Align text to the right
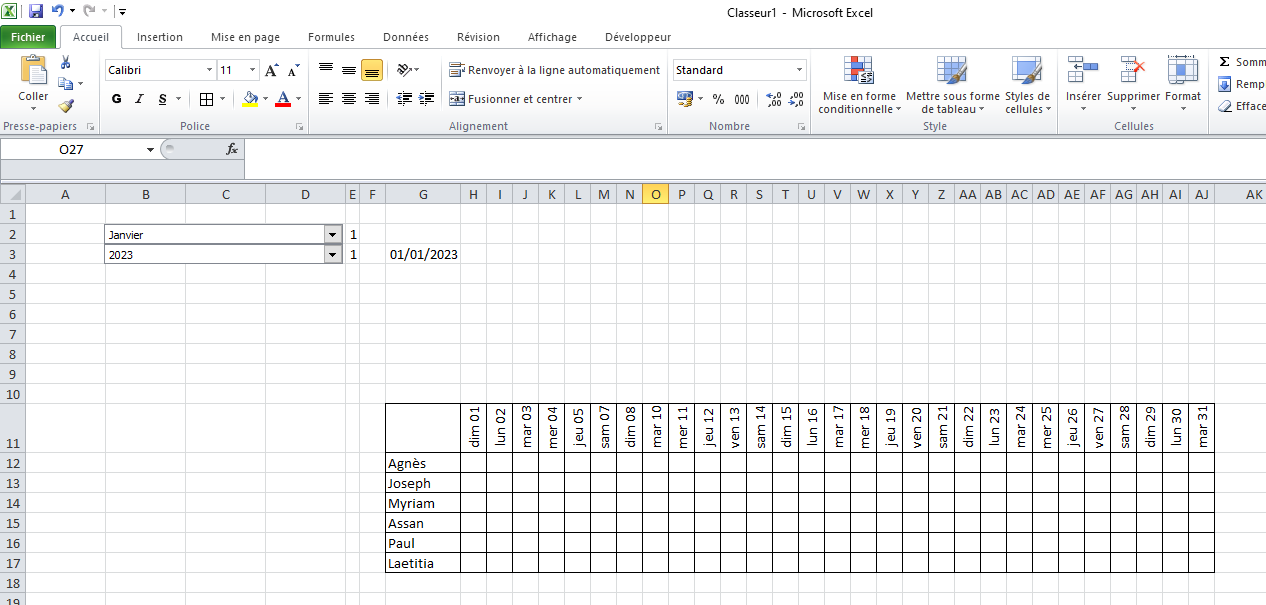This screenshot has height=605, width=1266. 372,98
